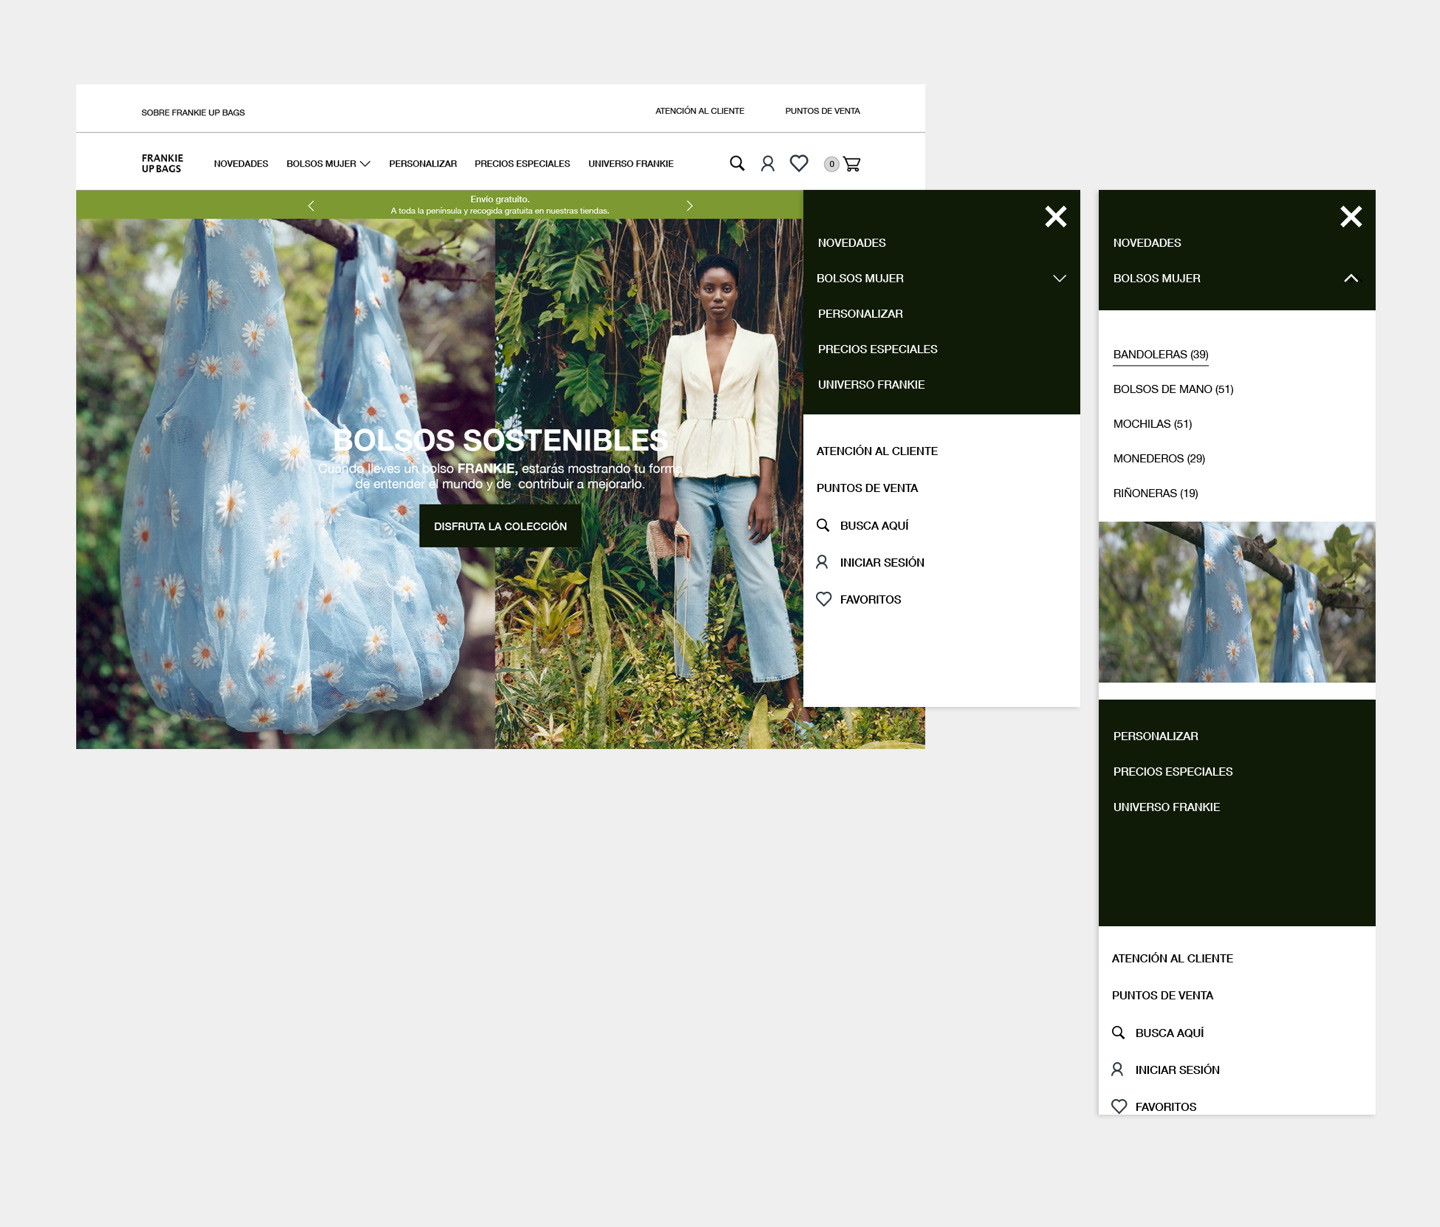Image resolution: width=1440 pixels, height=1227 pixels.
Task: Click the Frankie Up Bags logo
Action: coord(162,163)
